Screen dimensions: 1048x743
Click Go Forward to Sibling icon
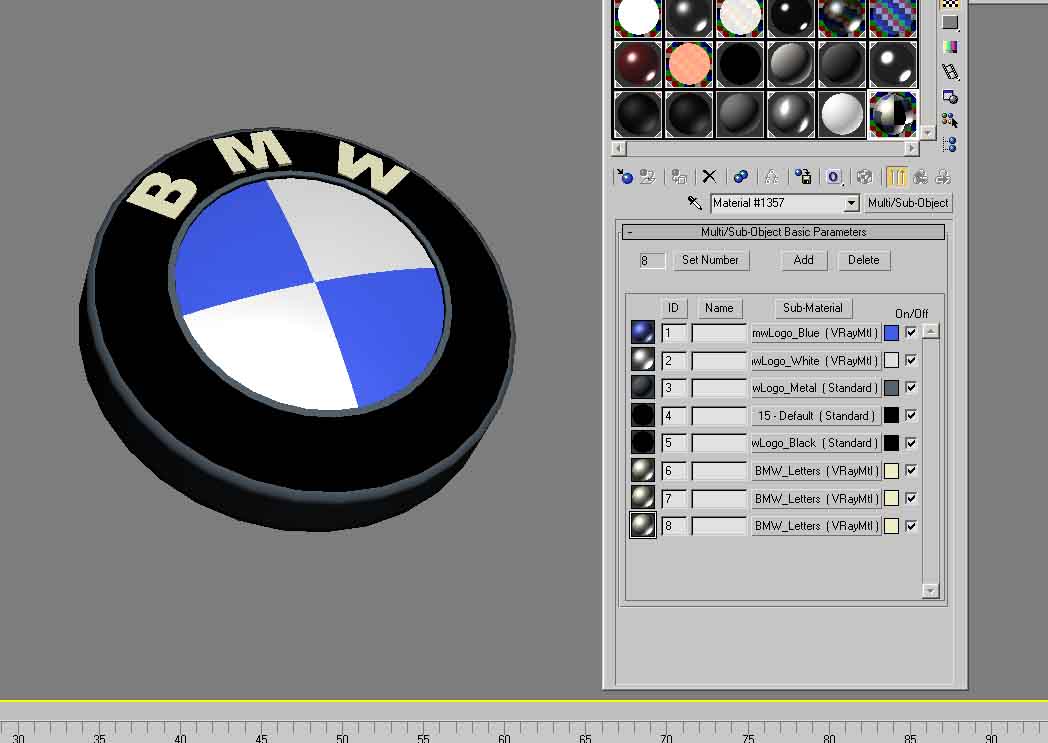coord(943,176)
